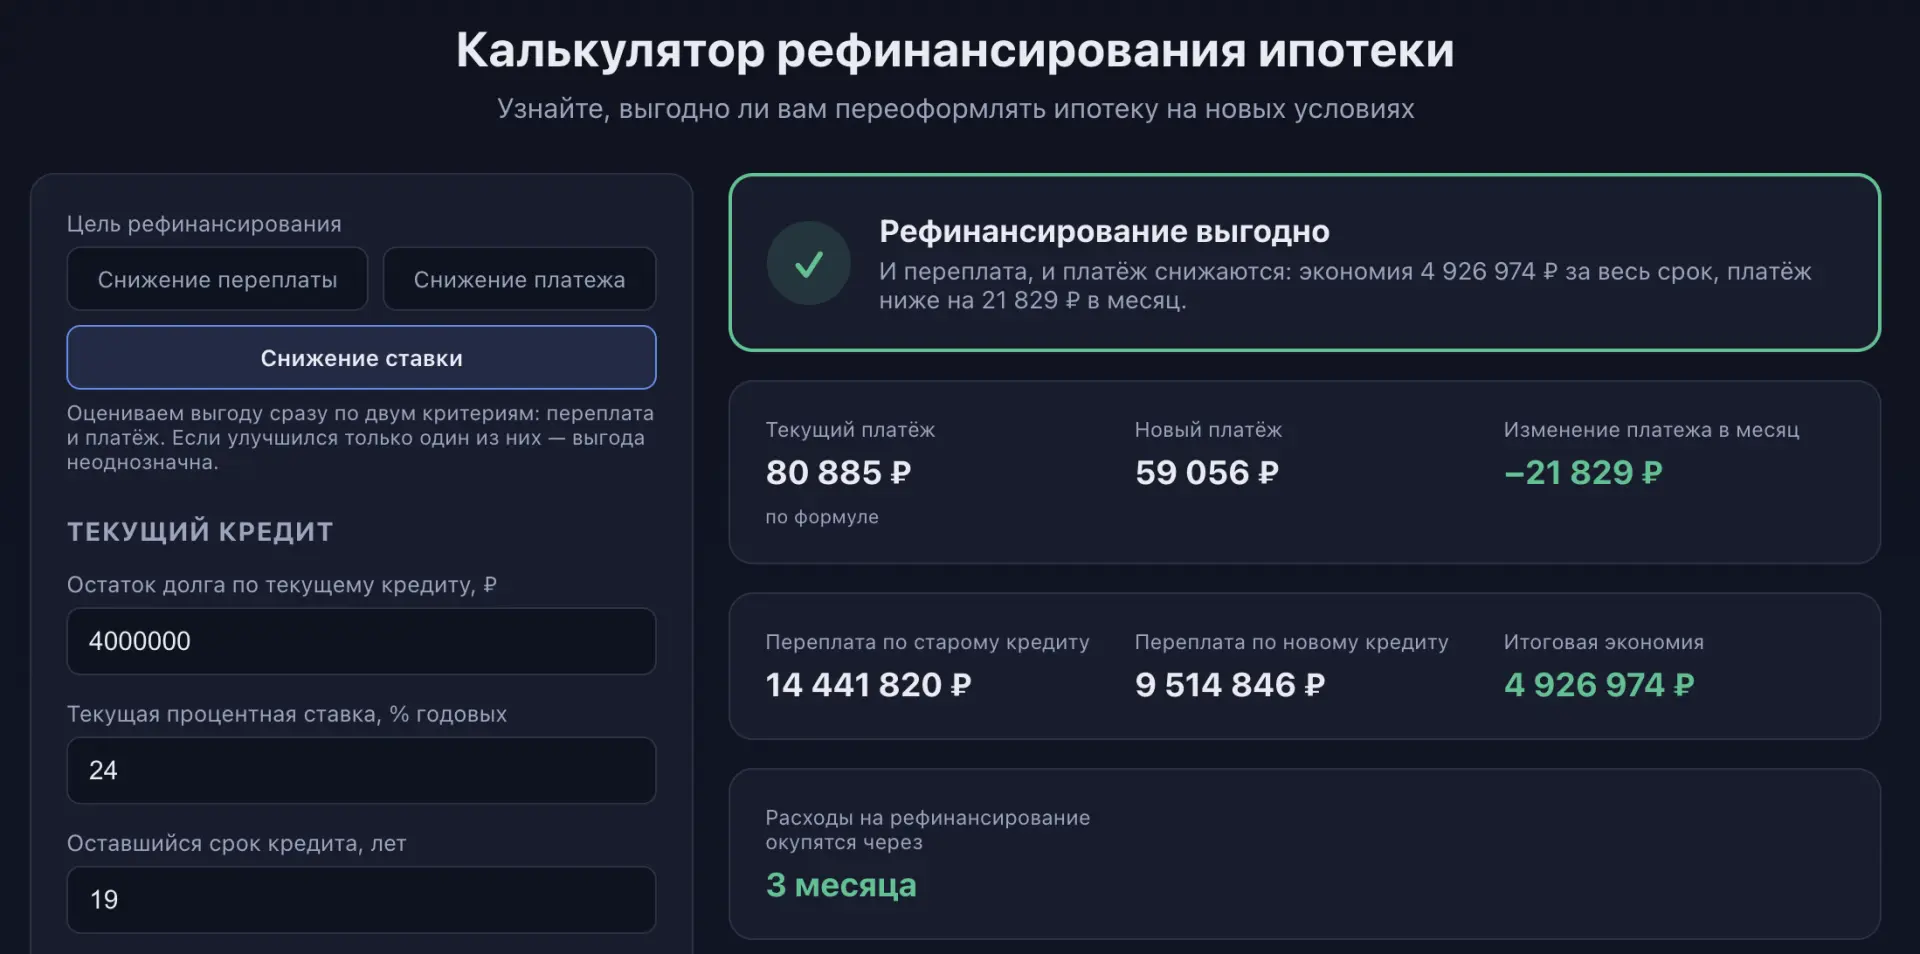Click the Калькулятор рефинансирования ипотеки title
This screenshot has height=954, width=1920.
(x=955, y=50)
